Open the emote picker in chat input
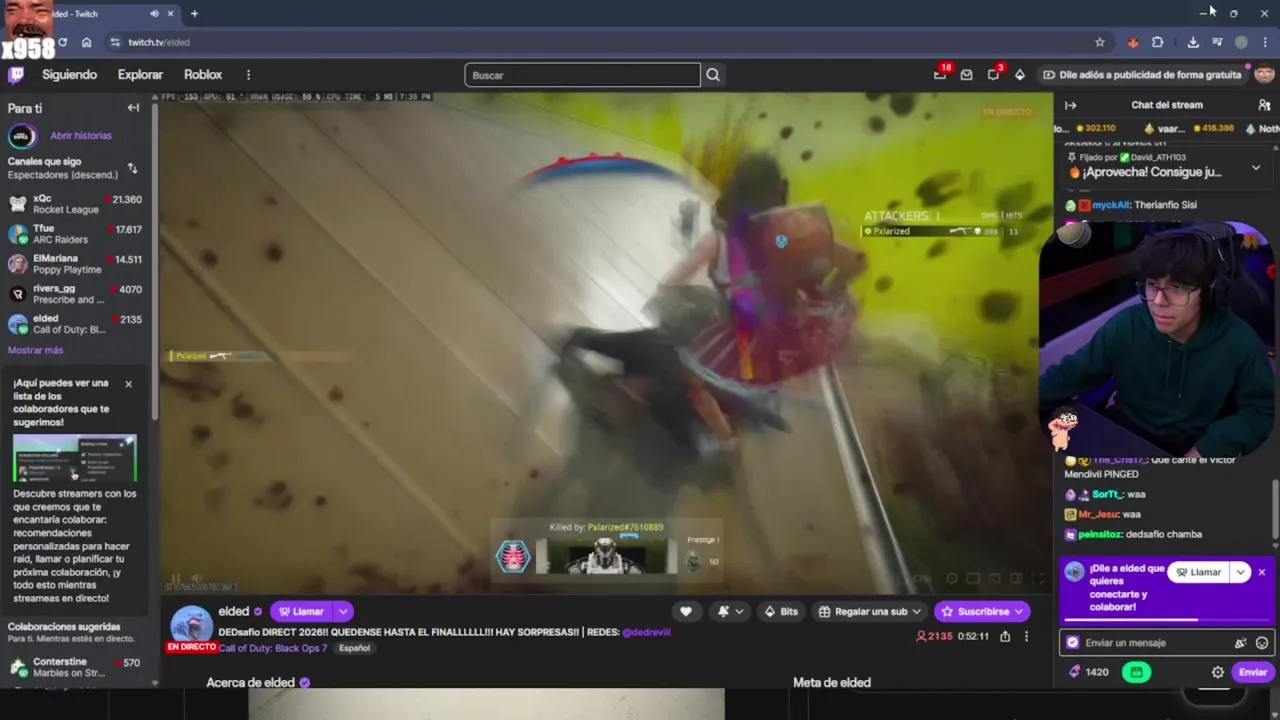1280x720 pixels. (x=1262, y=643)
